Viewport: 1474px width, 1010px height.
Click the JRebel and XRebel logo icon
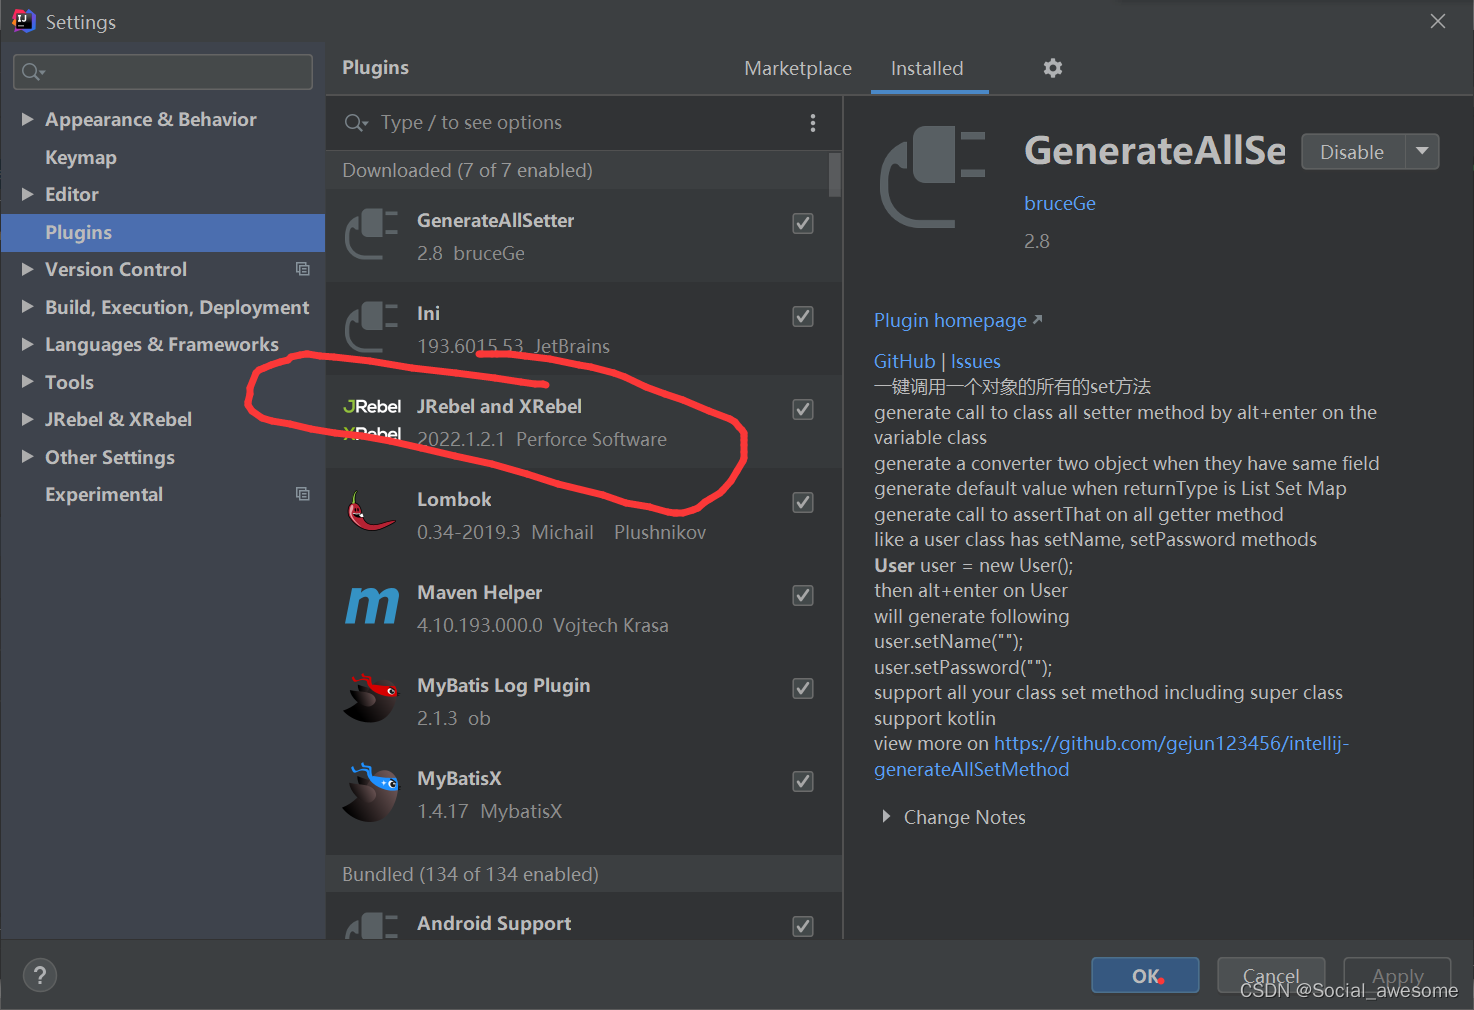point(372,420)
